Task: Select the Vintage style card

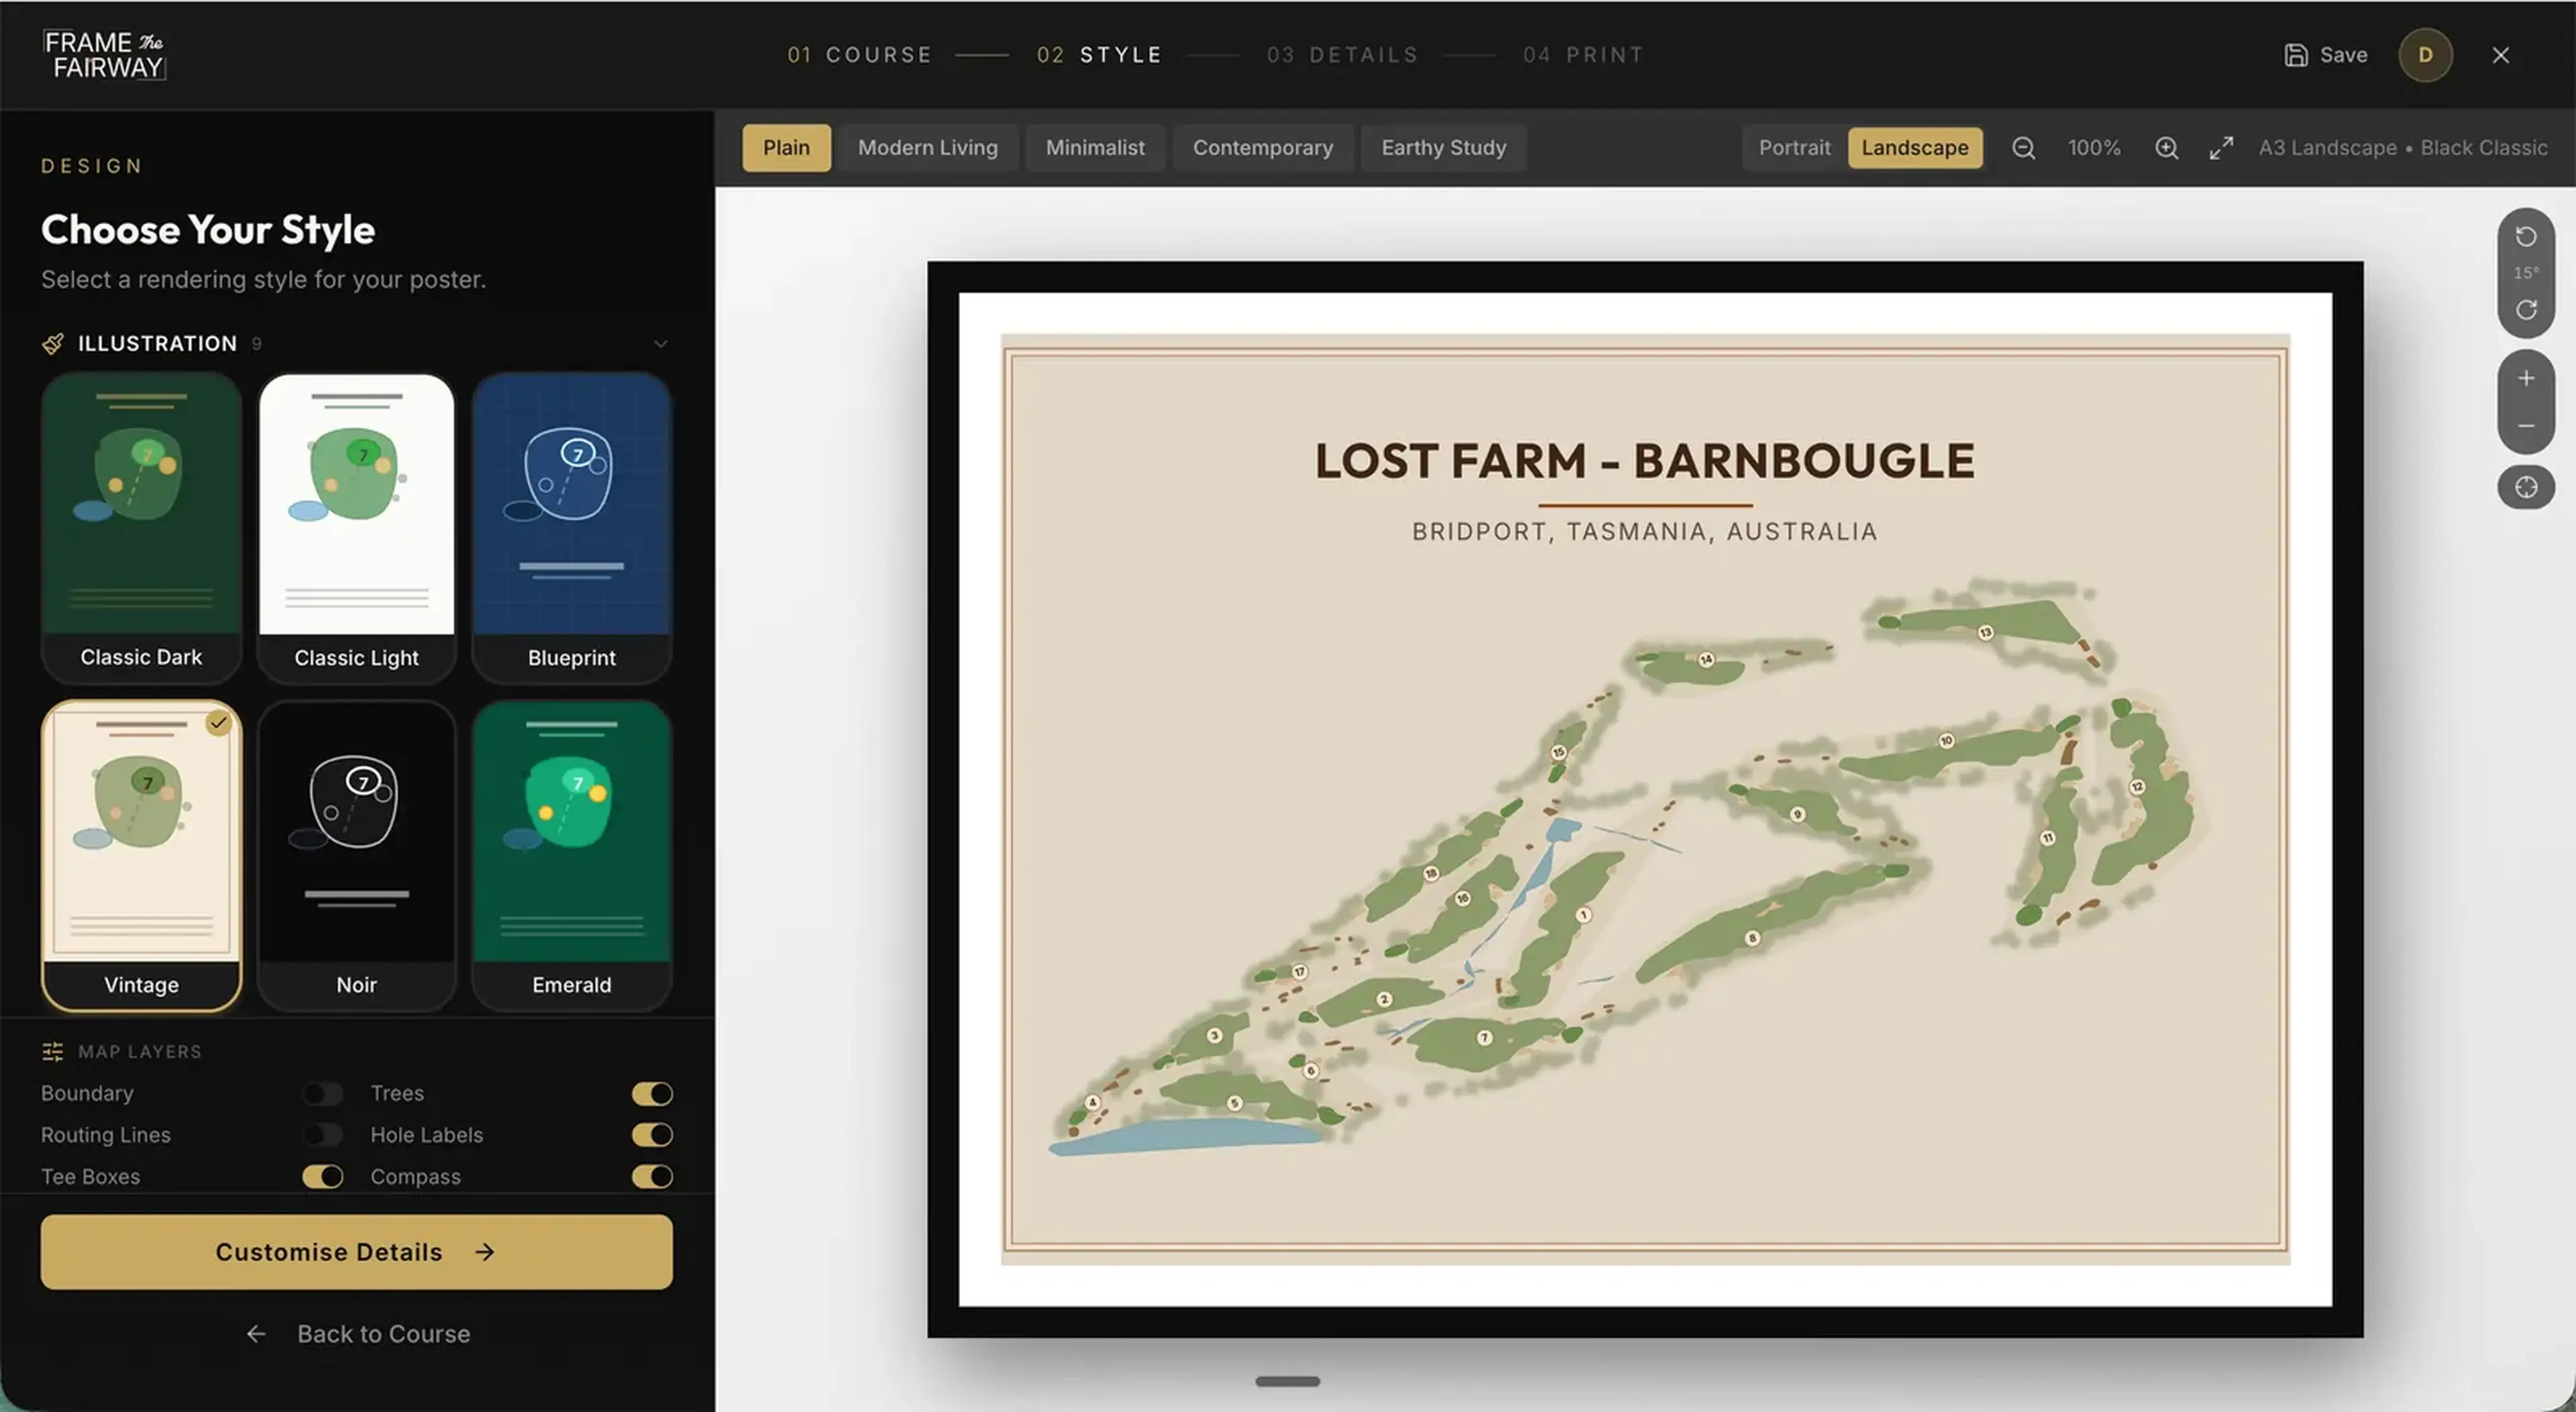Action: pos(141,856)
